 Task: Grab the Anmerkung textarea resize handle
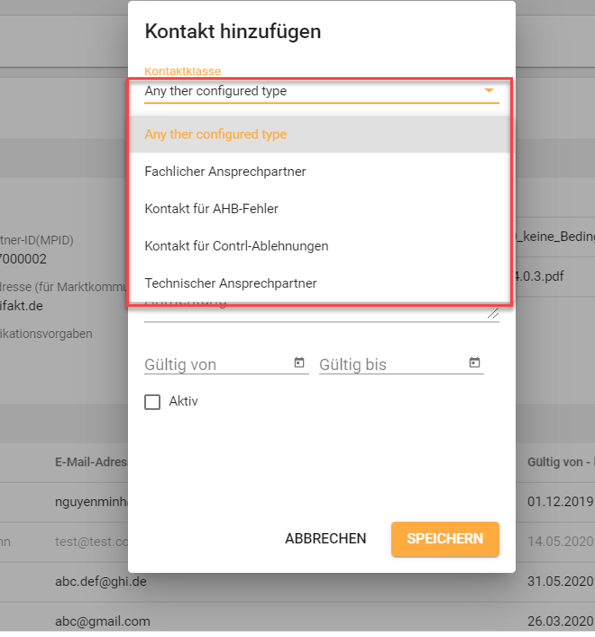[x=493, y=313]
